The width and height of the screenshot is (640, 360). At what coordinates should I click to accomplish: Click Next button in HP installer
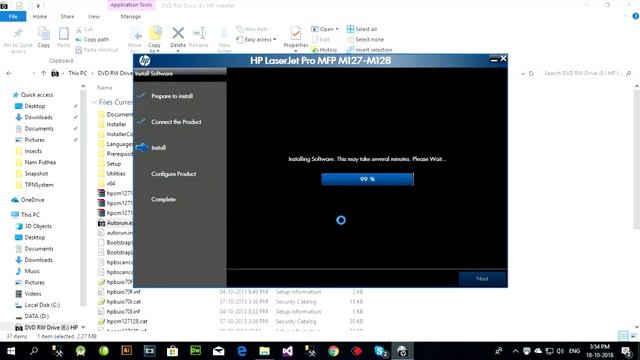pyautogui.click(x=482, y=279)
